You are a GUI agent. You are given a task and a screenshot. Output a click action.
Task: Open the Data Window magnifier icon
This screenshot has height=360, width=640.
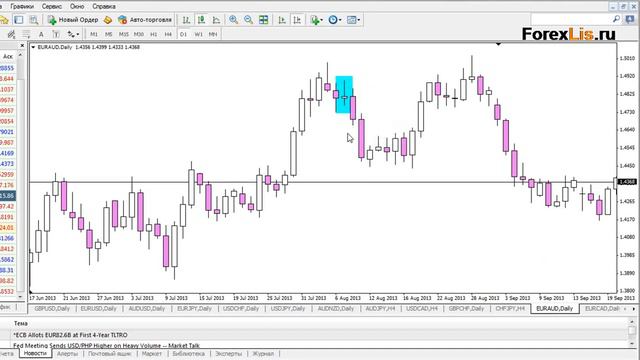tap(34, 20)
